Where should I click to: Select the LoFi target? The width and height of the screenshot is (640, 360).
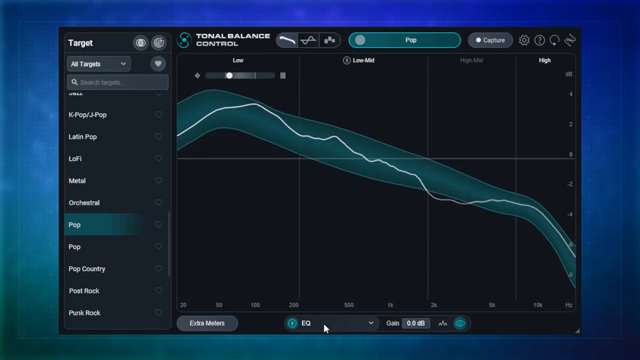[x=75, y=159]
